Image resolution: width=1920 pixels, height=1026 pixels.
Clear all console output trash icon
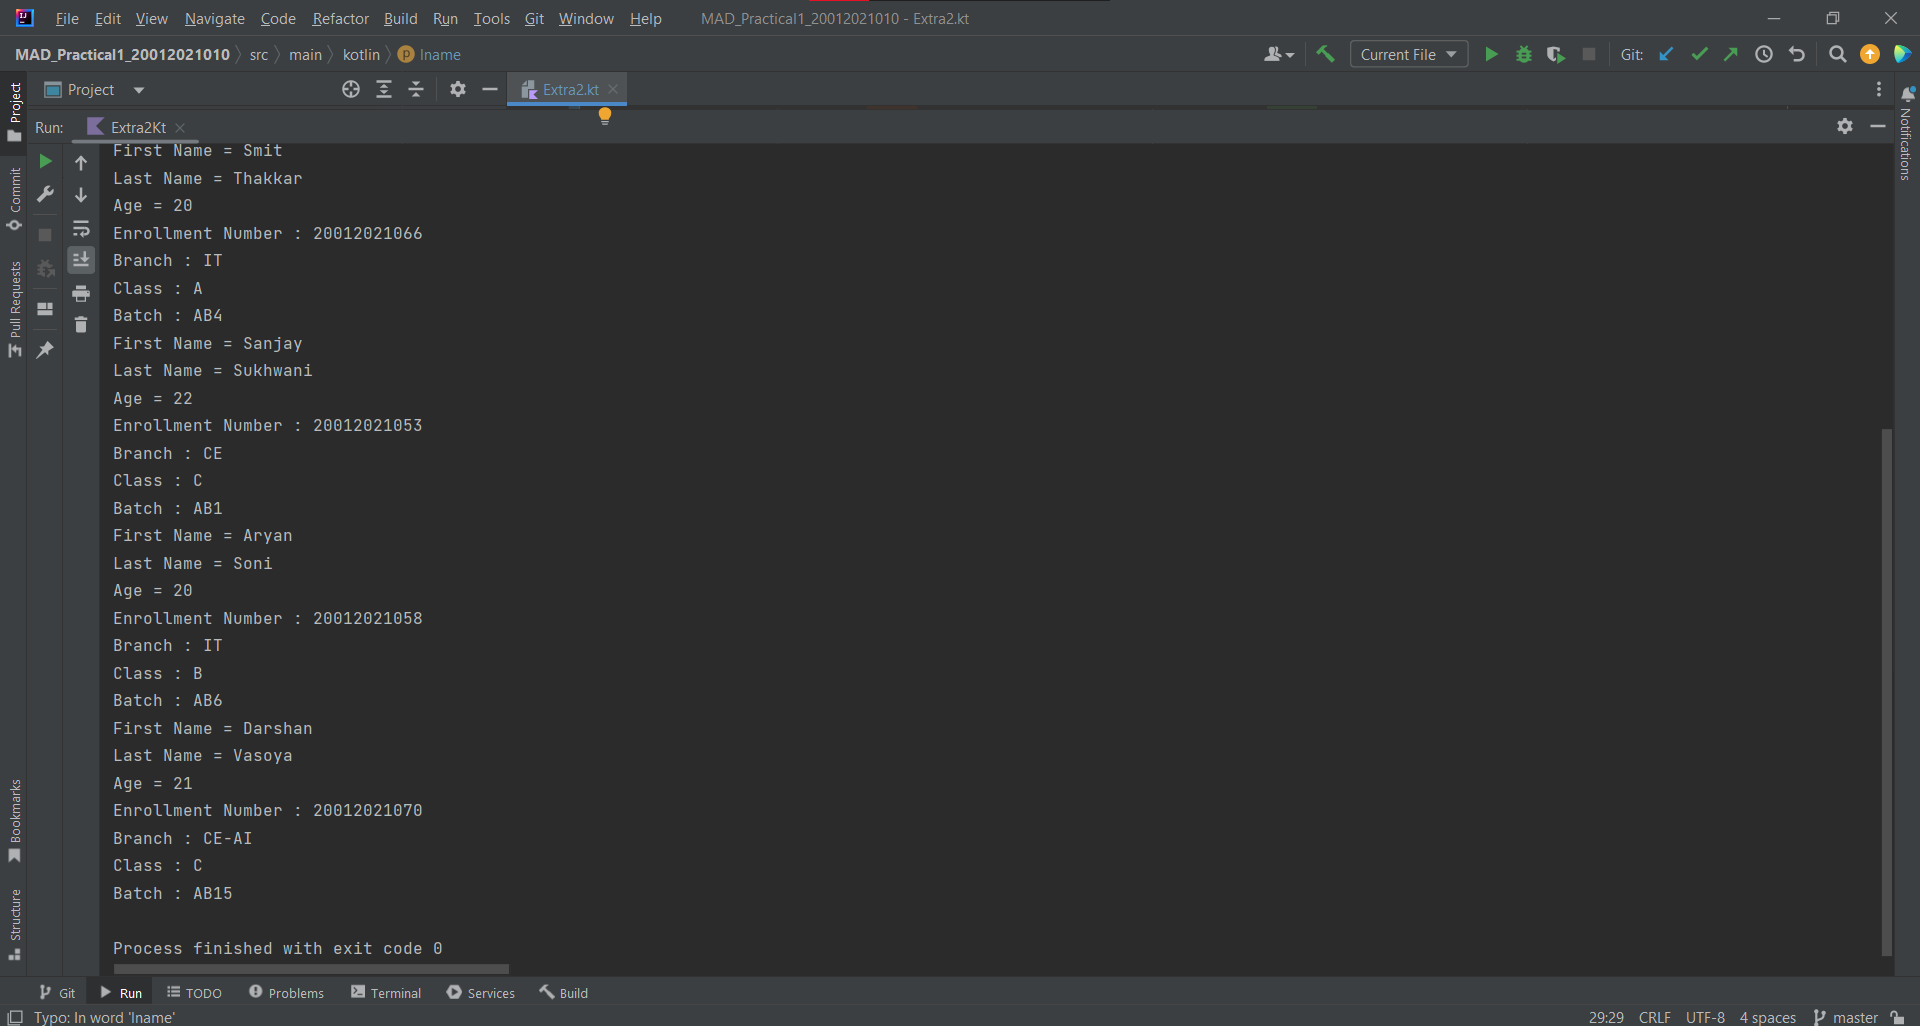point(81,325)
